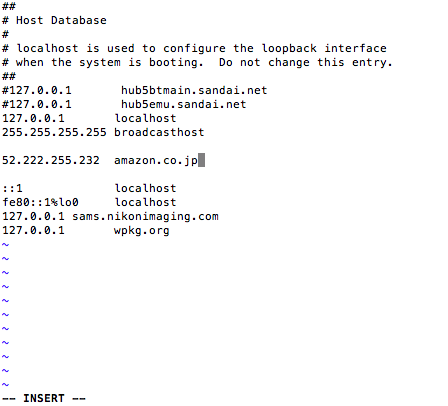Click the fe80::1%lo0 address

pyautogui.click(x=40, y=202)
